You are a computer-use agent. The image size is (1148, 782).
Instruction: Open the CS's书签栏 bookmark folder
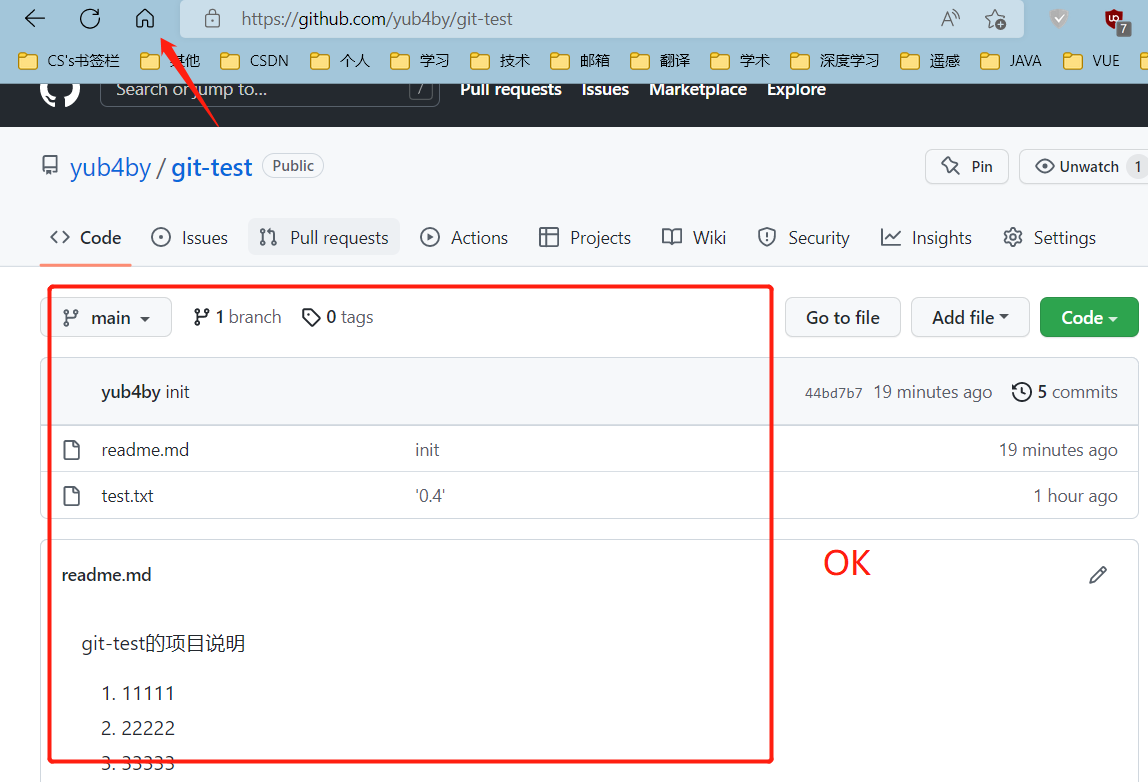pos(68,61)
